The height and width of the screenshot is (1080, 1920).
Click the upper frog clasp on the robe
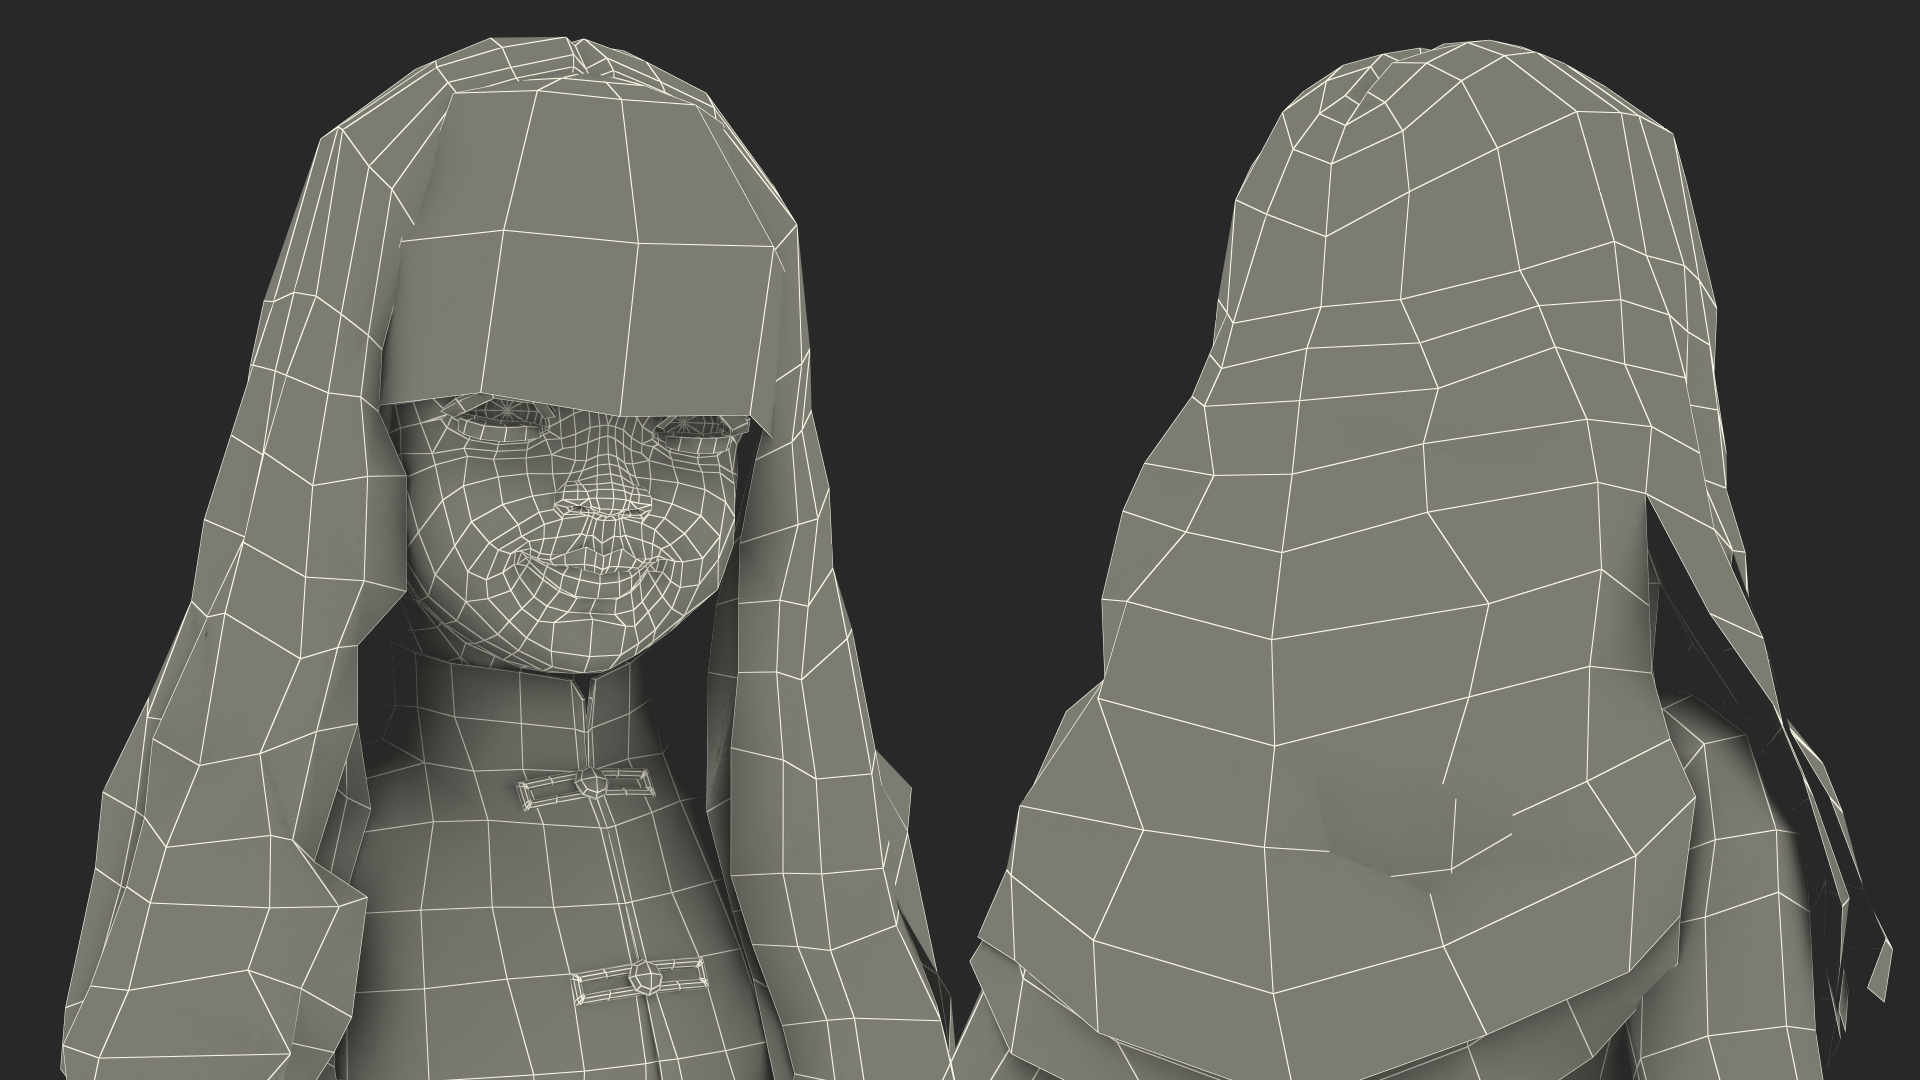[x=586, y=787]
